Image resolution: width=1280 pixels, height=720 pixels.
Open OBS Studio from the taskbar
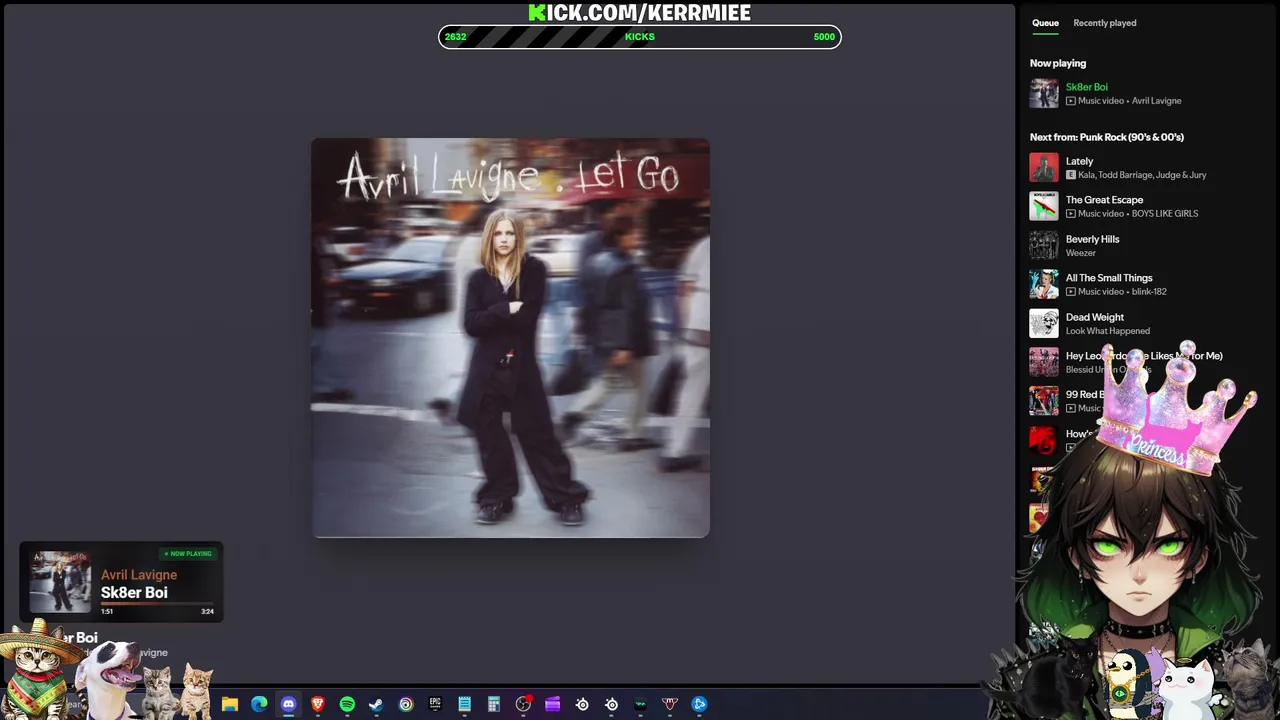523,704
